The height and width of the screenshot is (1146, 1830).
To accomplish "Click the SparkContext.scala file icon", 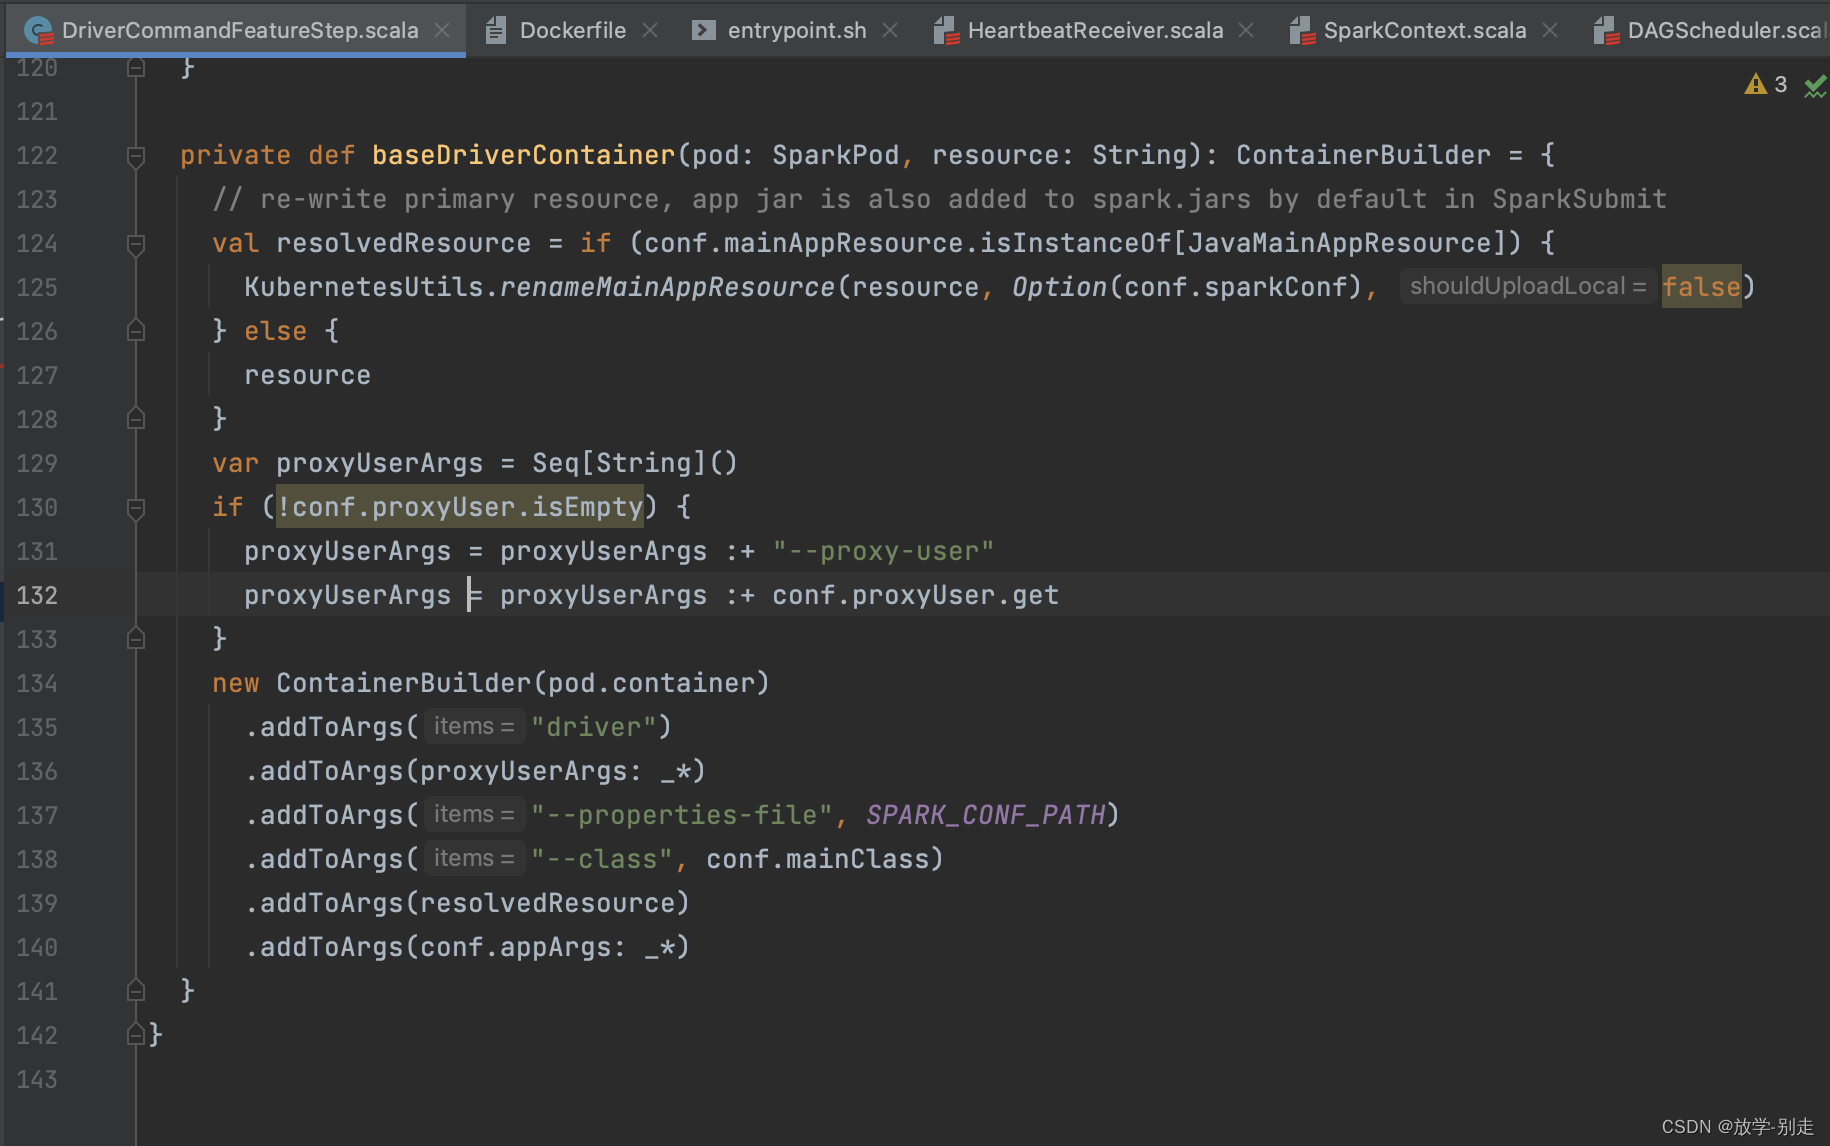I will [1301, 31].
